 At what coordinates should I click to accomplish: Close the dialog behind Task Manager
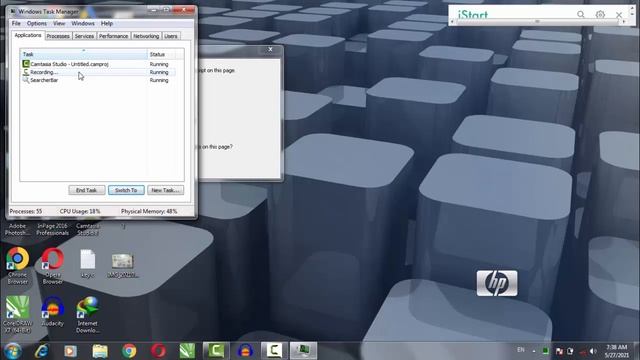270,49
